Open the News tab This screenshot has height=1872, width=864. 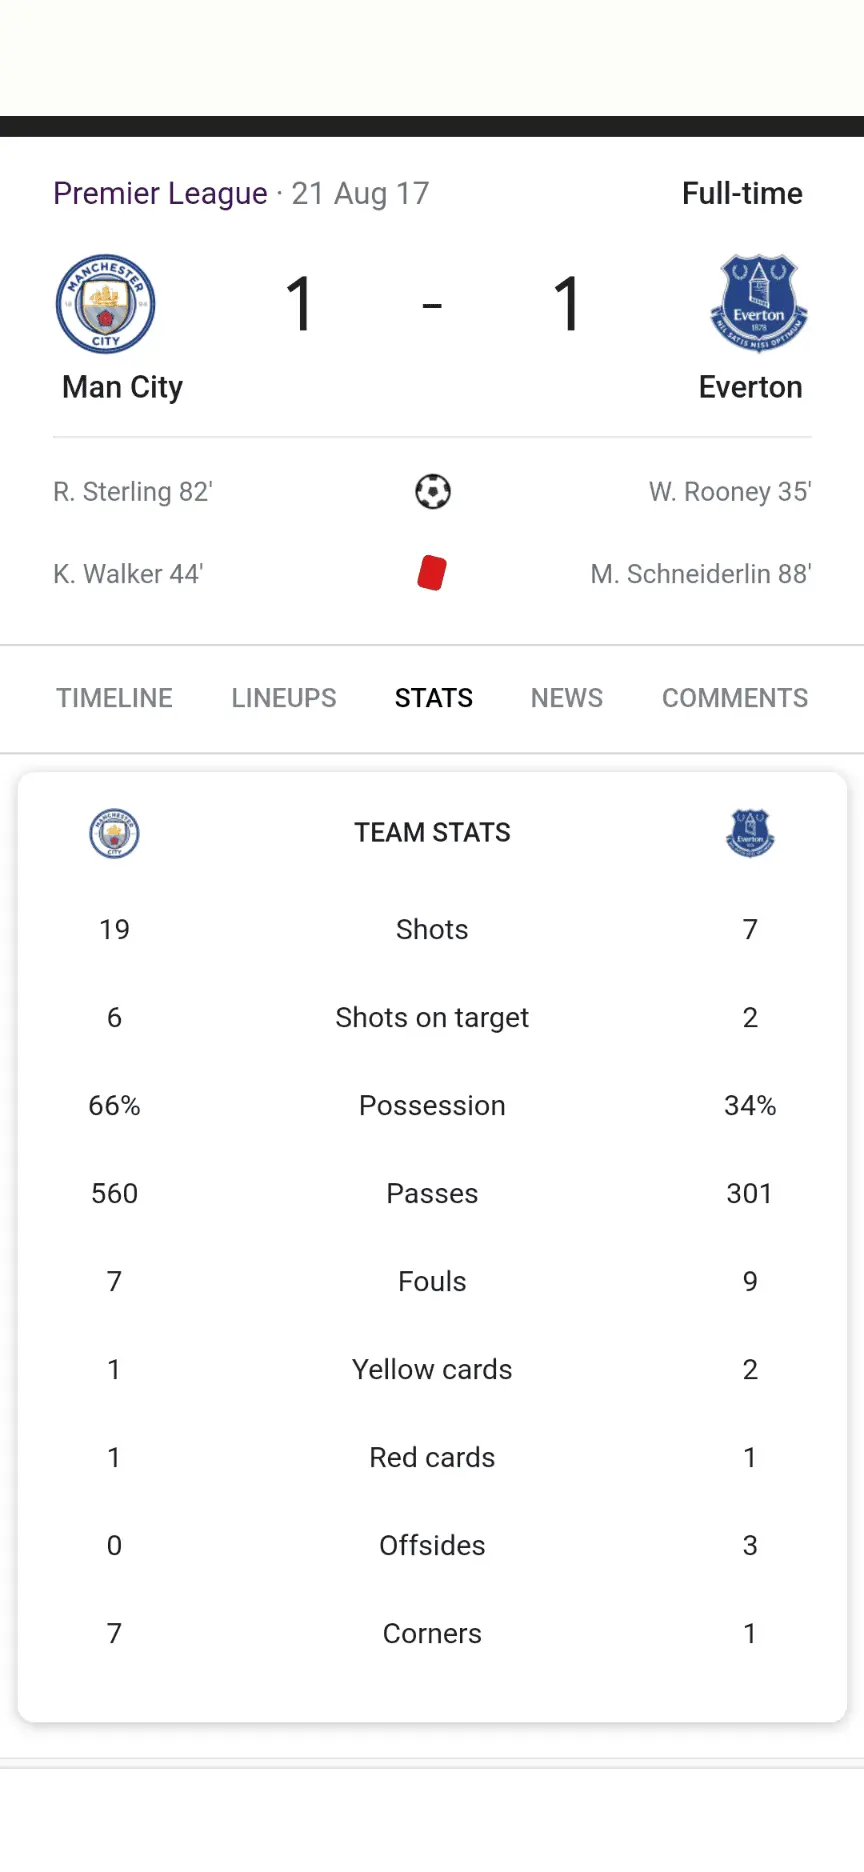coord(567,698)
